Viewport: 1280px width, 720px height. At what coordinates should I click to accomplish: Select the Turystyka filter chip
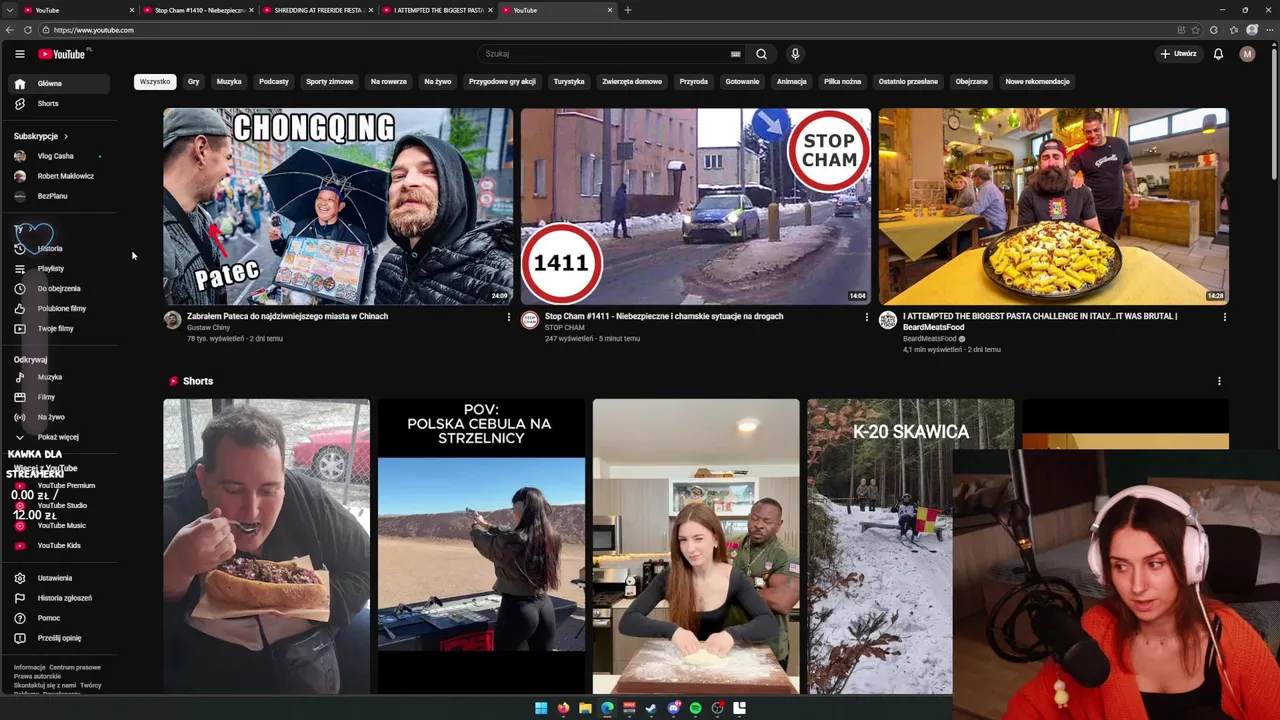click(x=569, y=82)
